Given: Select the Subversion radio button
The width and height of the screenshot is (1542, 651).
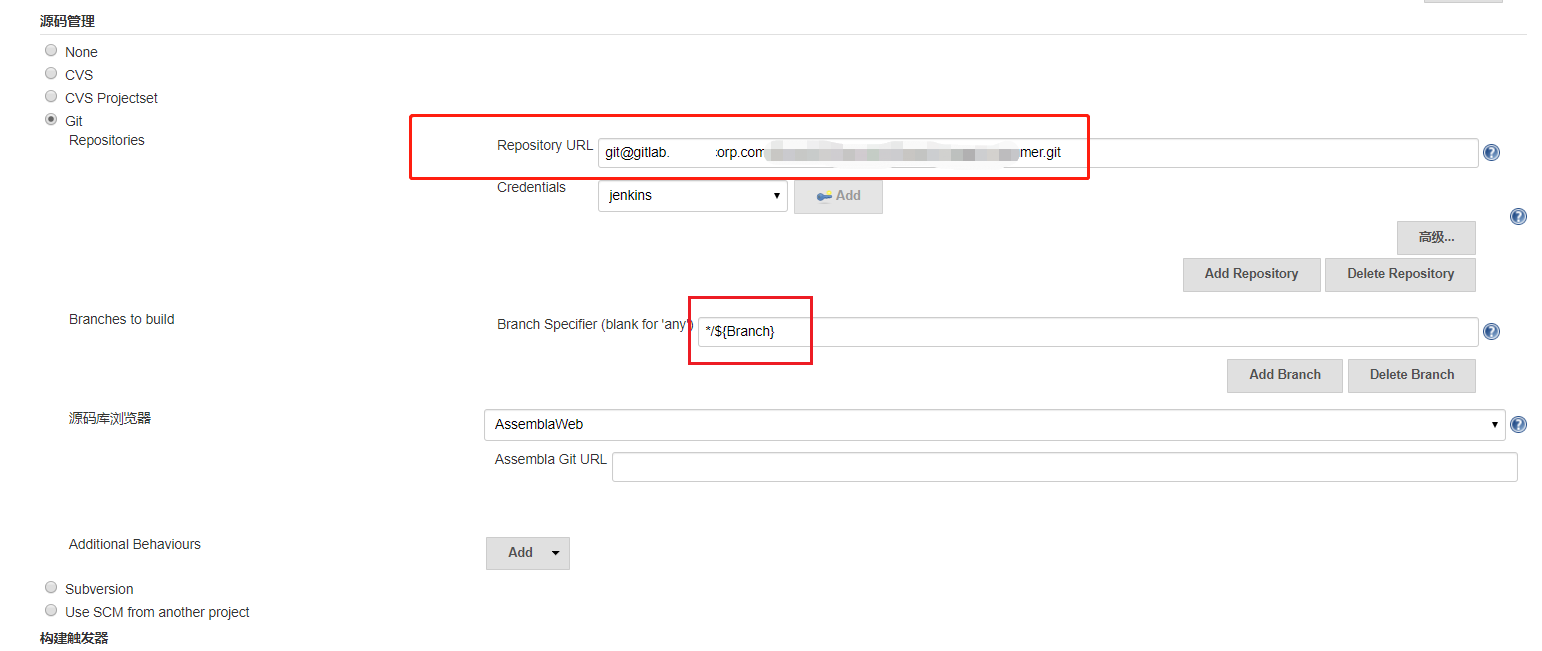Looking at the screenshot, I should tap(51, 587).
